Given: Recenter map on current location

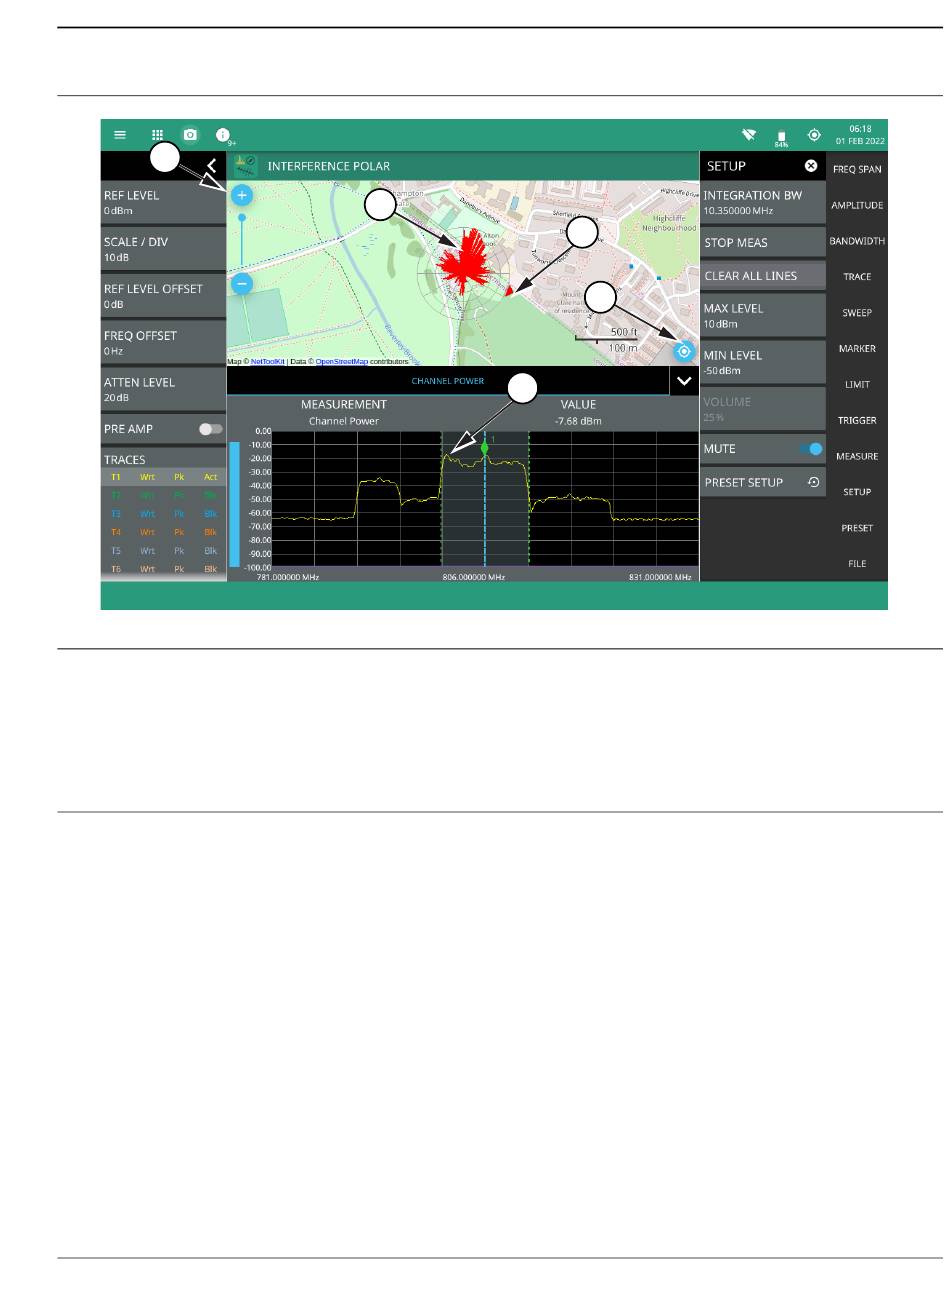Looking at the screenshot, I should point(684,352).
